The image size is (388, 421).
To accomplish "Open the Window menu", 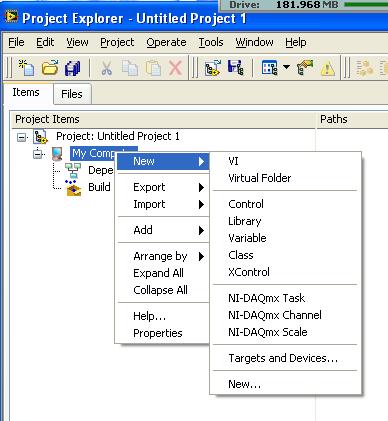I will pos(254,42).
